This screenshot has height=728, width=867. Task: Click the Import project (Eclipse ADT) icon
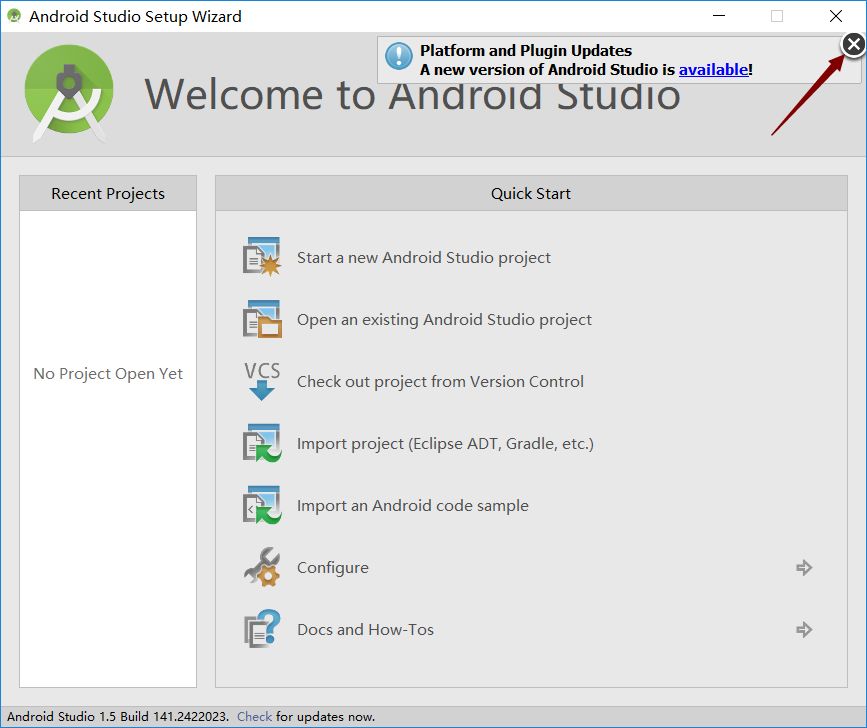pos(262,443)
